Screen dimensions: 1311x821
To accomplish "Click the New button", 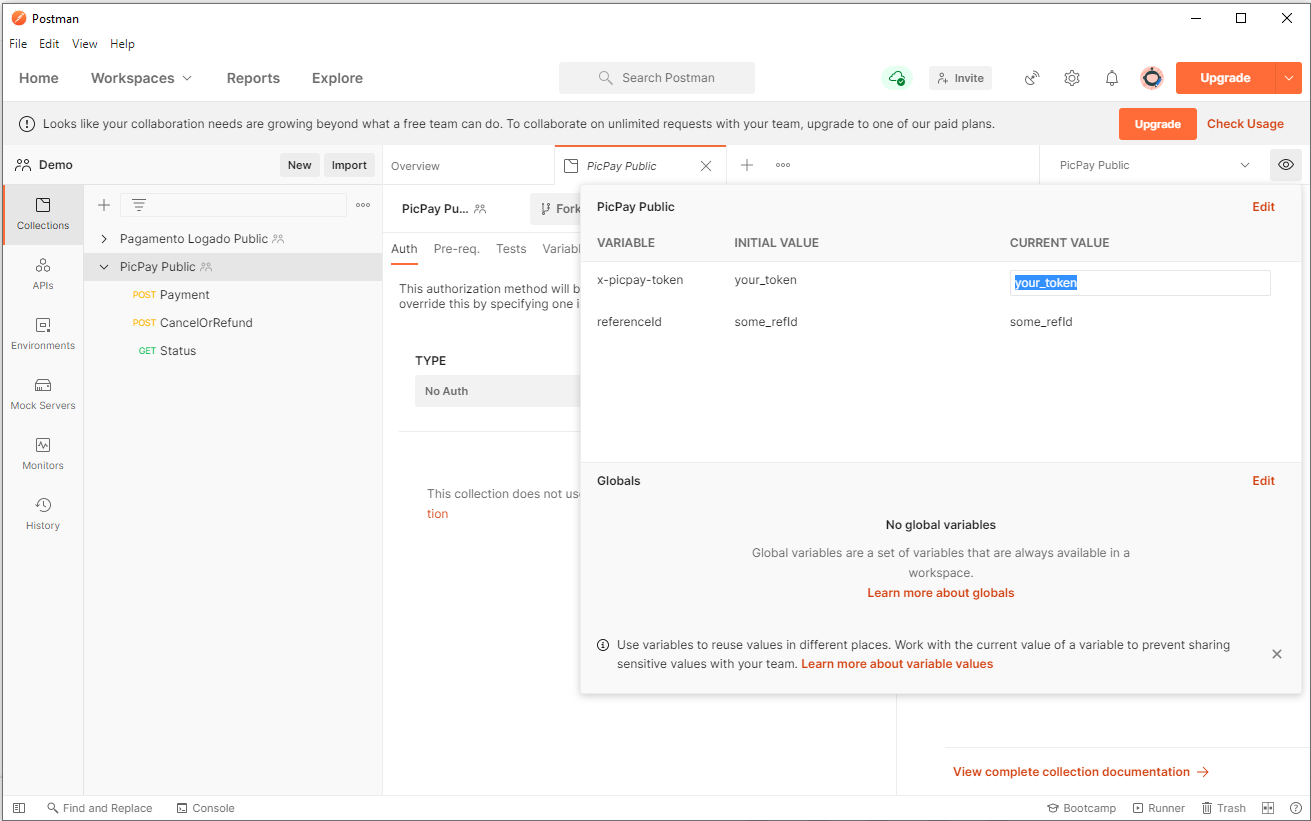I will pos(300,165).
